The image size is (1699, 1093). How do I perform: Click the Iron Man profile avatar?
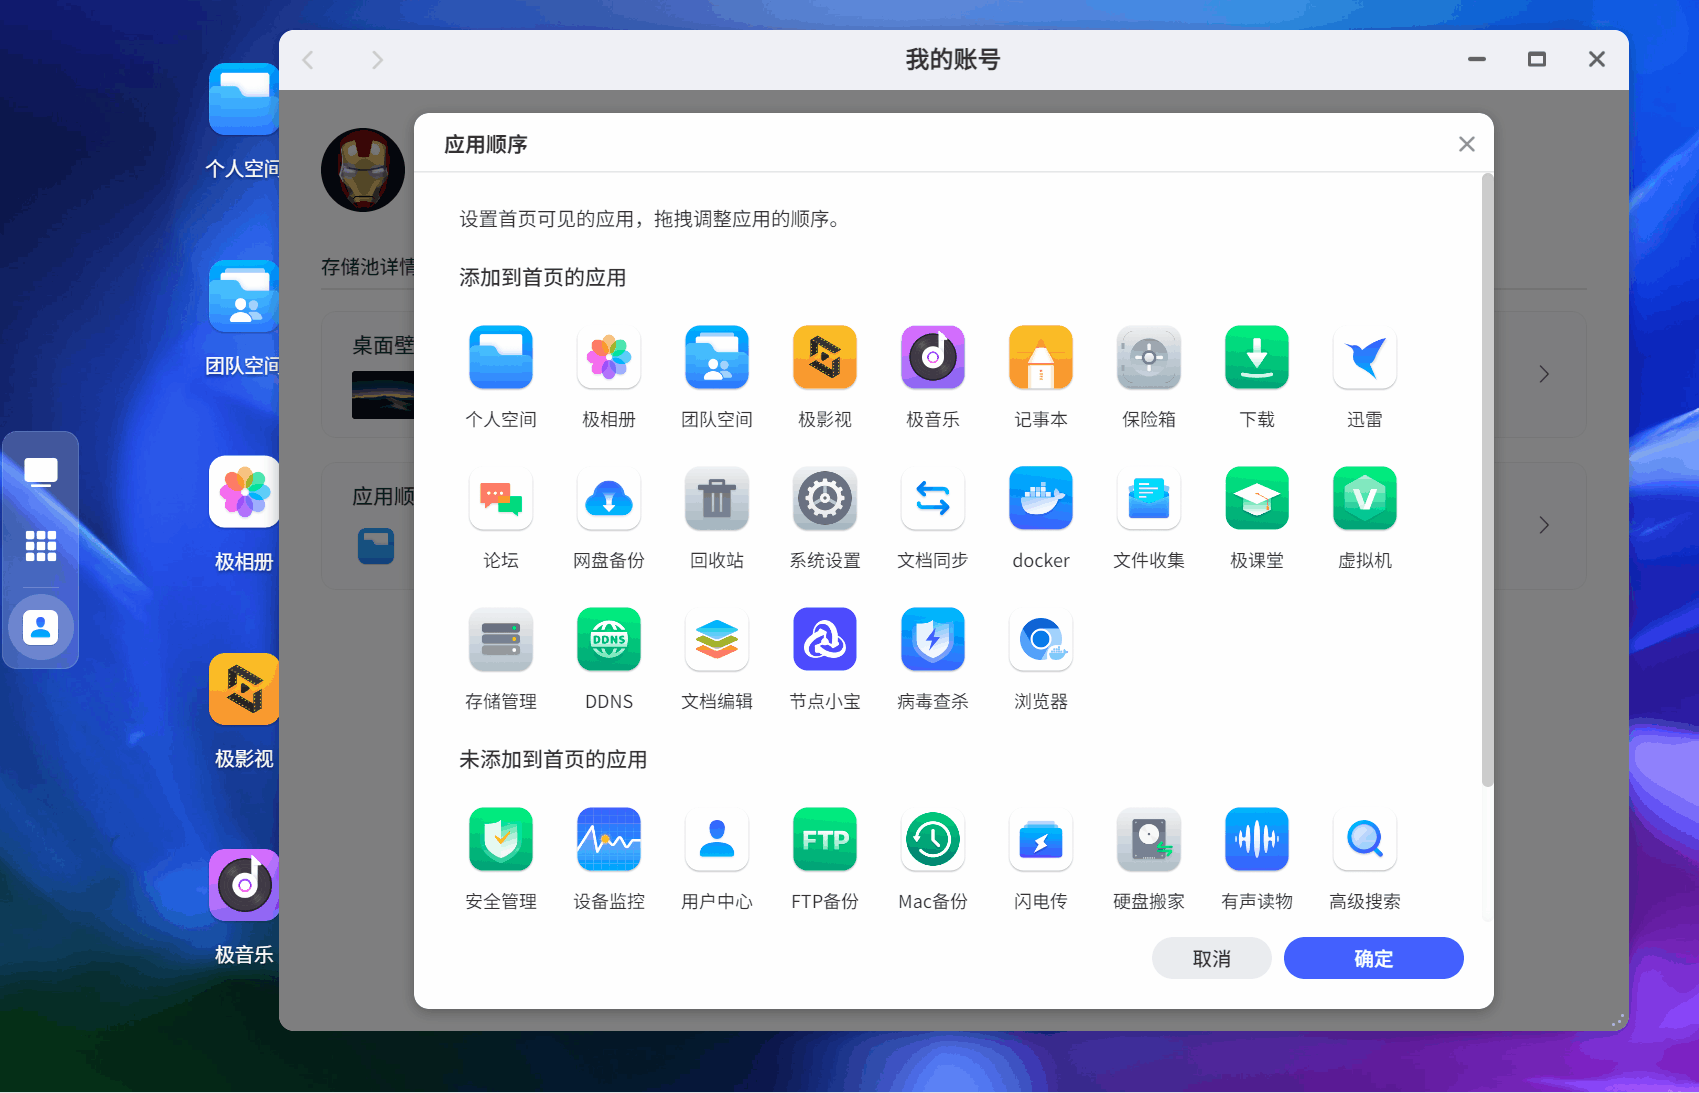(x=363, y=170)
